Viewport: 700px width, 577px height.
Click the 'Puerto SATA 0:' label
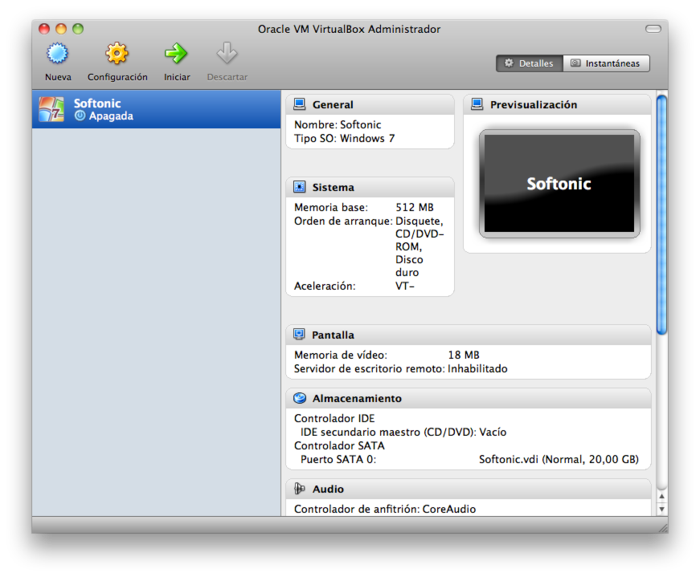click(338, 460)
